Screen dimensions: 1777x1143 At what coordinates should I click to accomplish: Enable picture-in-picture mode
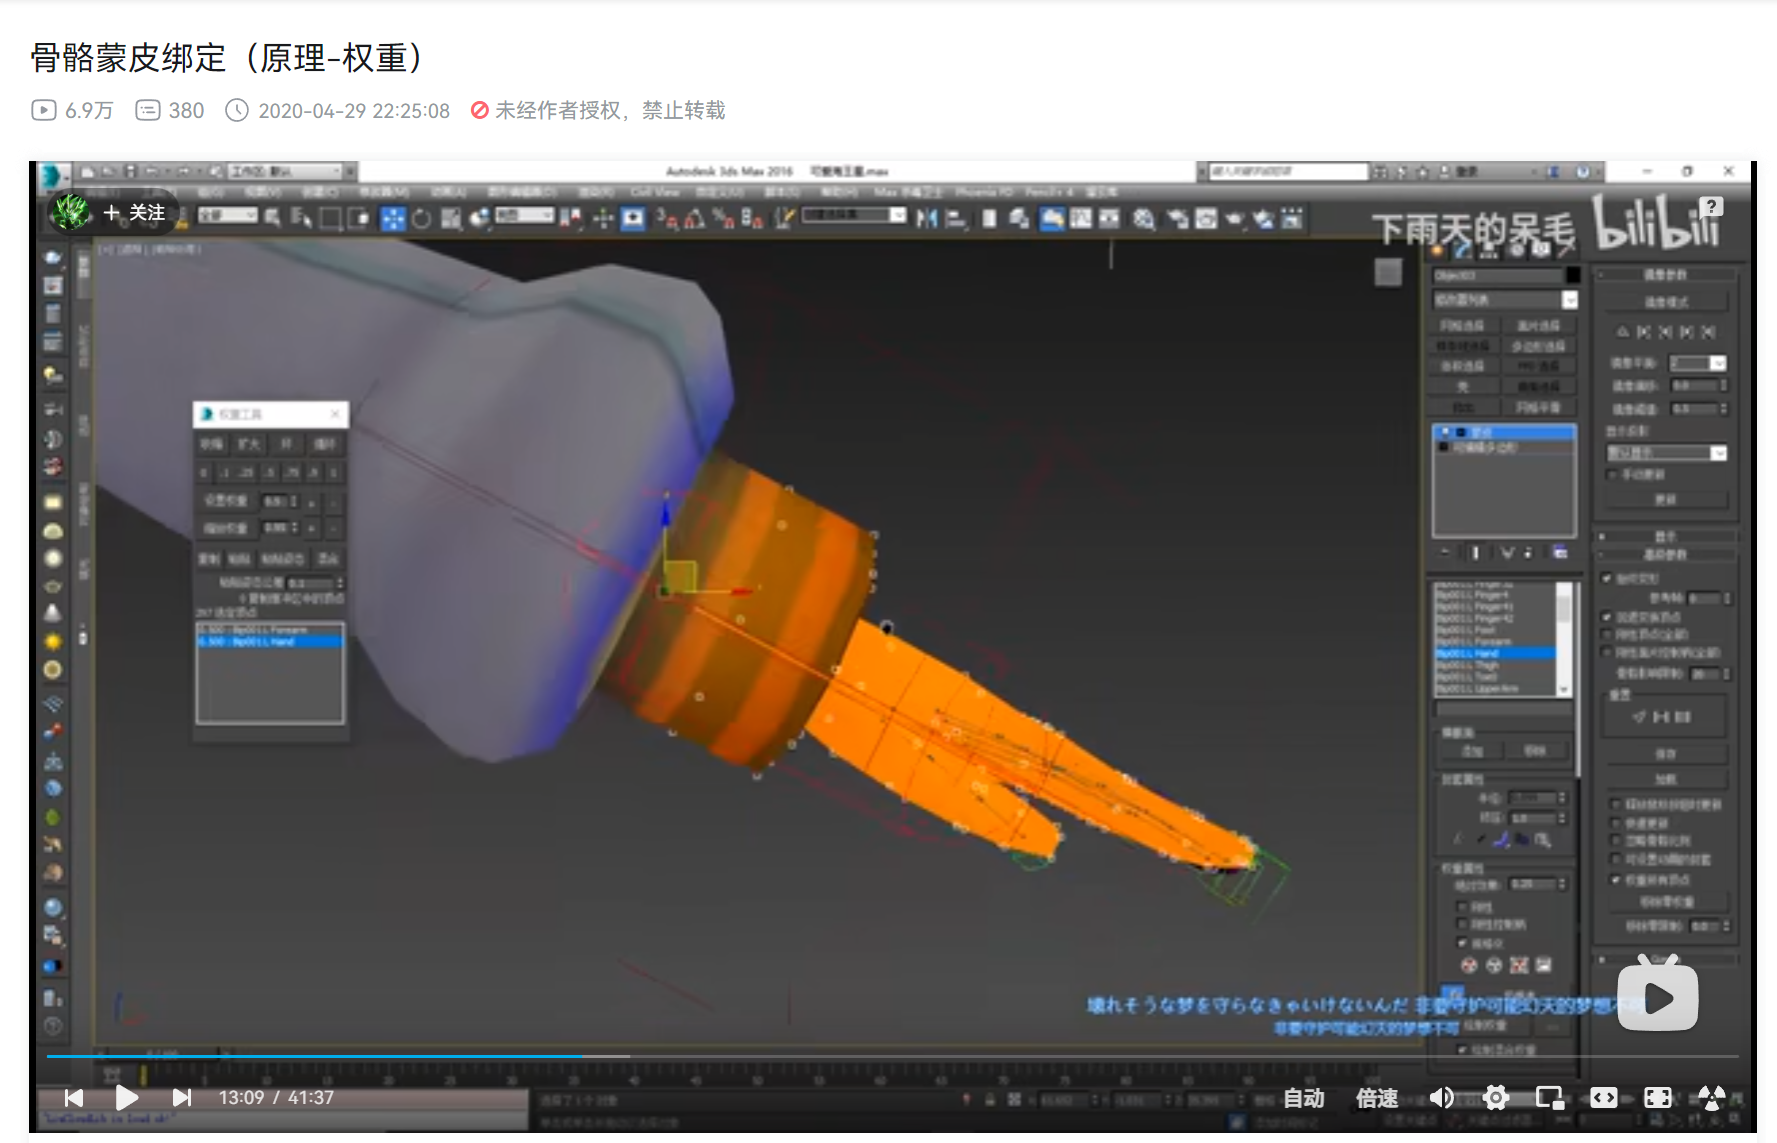click(1549, 1098)
